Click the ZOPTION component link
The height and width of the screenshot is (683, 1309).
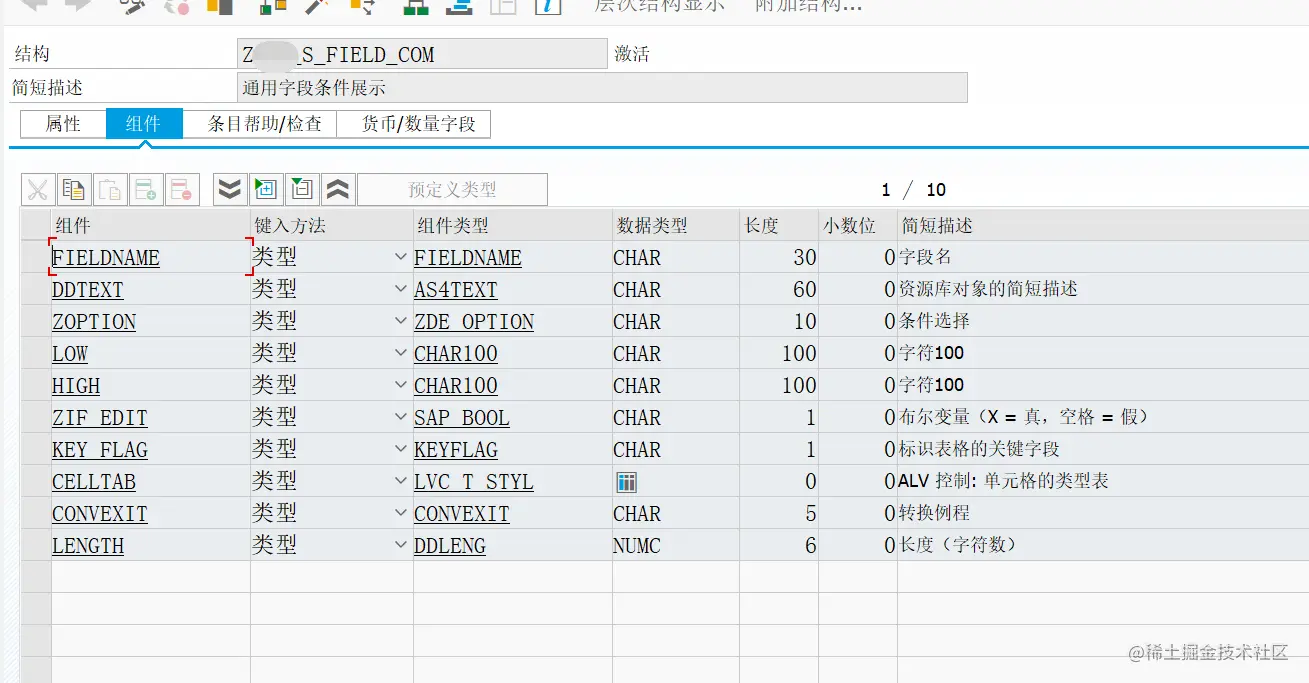[94, 322]
